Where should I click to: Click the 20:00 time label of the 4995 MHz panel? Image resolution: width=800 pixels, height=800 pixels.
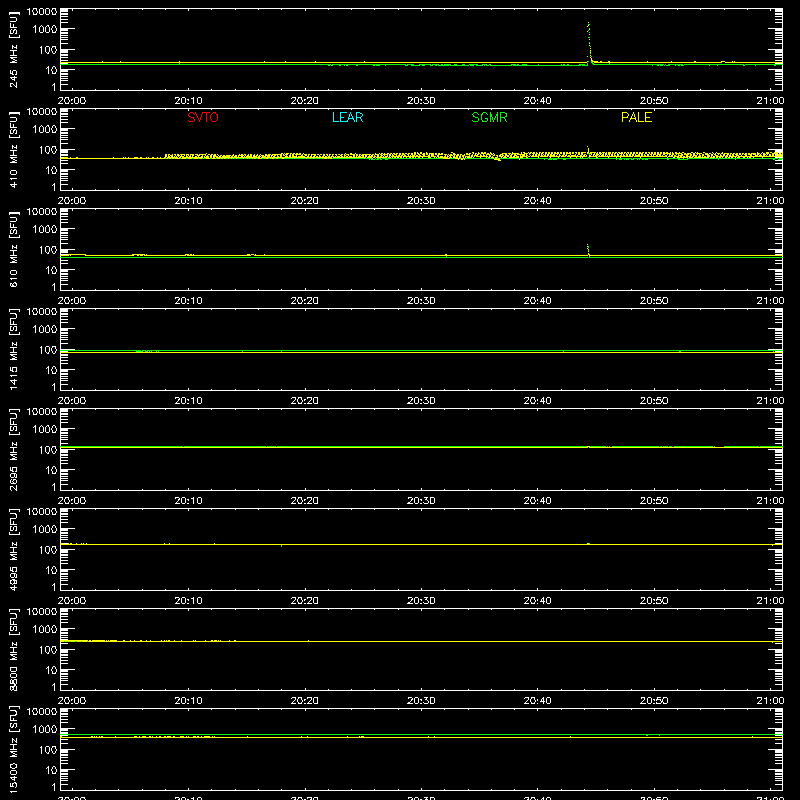72,601
